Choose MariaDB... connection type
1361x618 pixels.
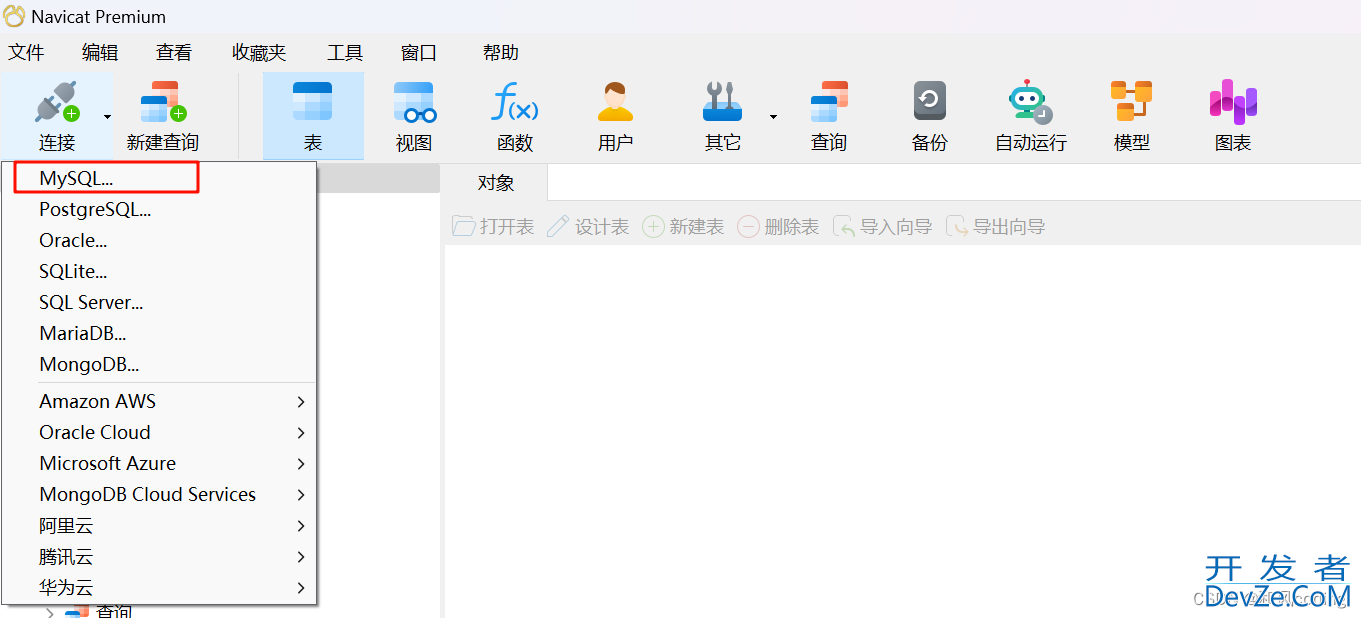click(159, 333)
